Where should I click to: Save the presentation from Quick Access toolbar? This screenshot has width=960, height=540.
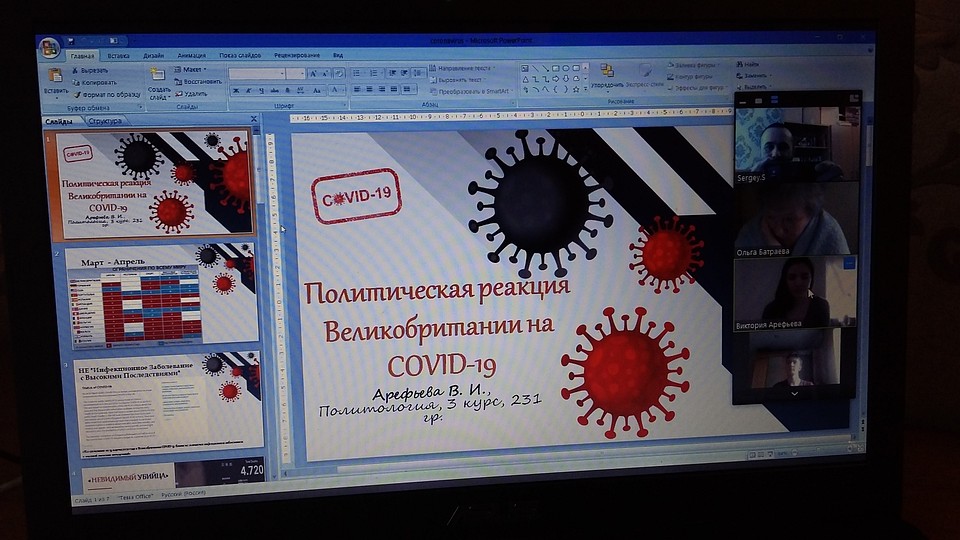[70, 41]
